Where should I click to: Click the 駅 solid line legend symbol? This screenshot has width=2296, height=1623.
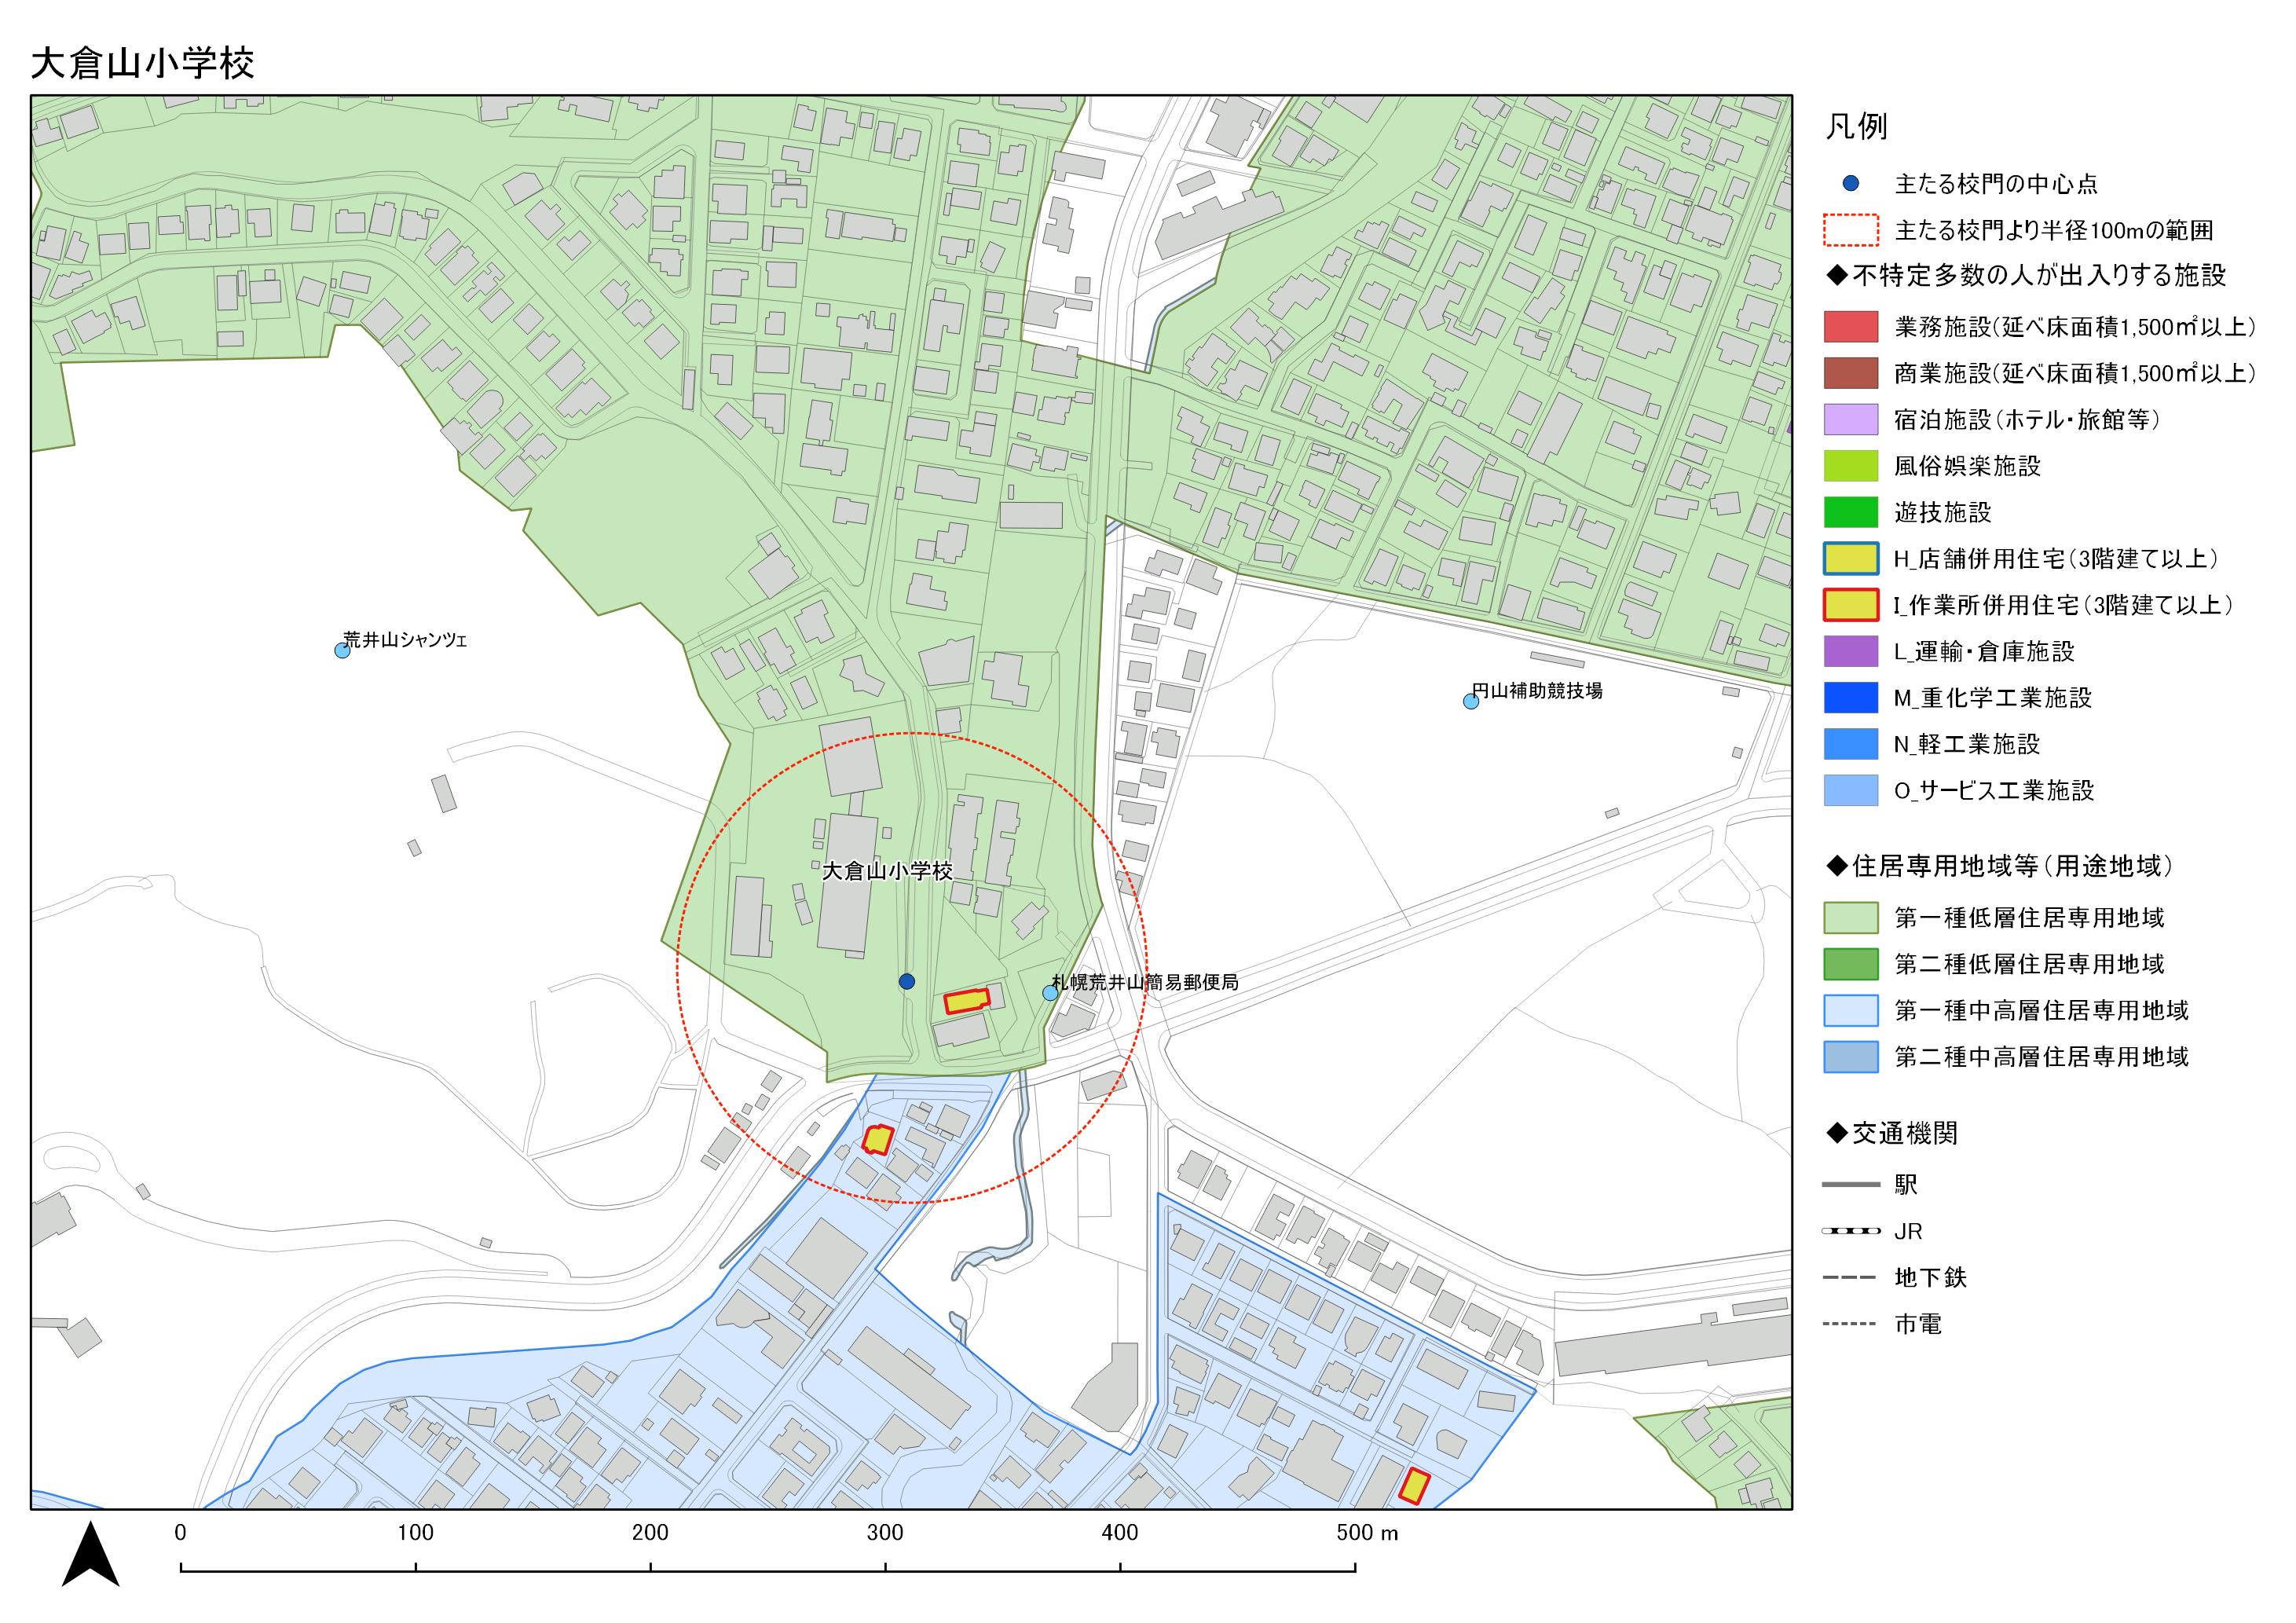coord(1850,1185)
